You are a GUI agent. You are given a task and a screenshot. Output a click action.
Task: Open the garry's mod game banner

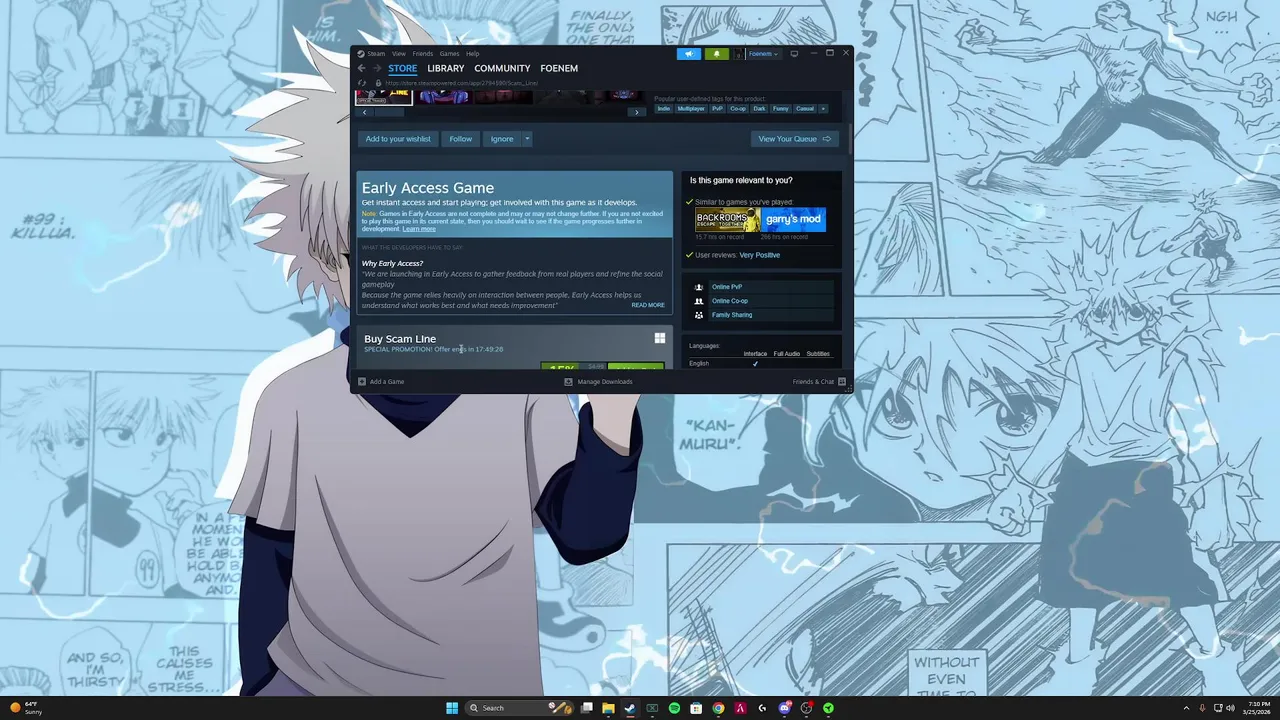[x=794, y=220]
